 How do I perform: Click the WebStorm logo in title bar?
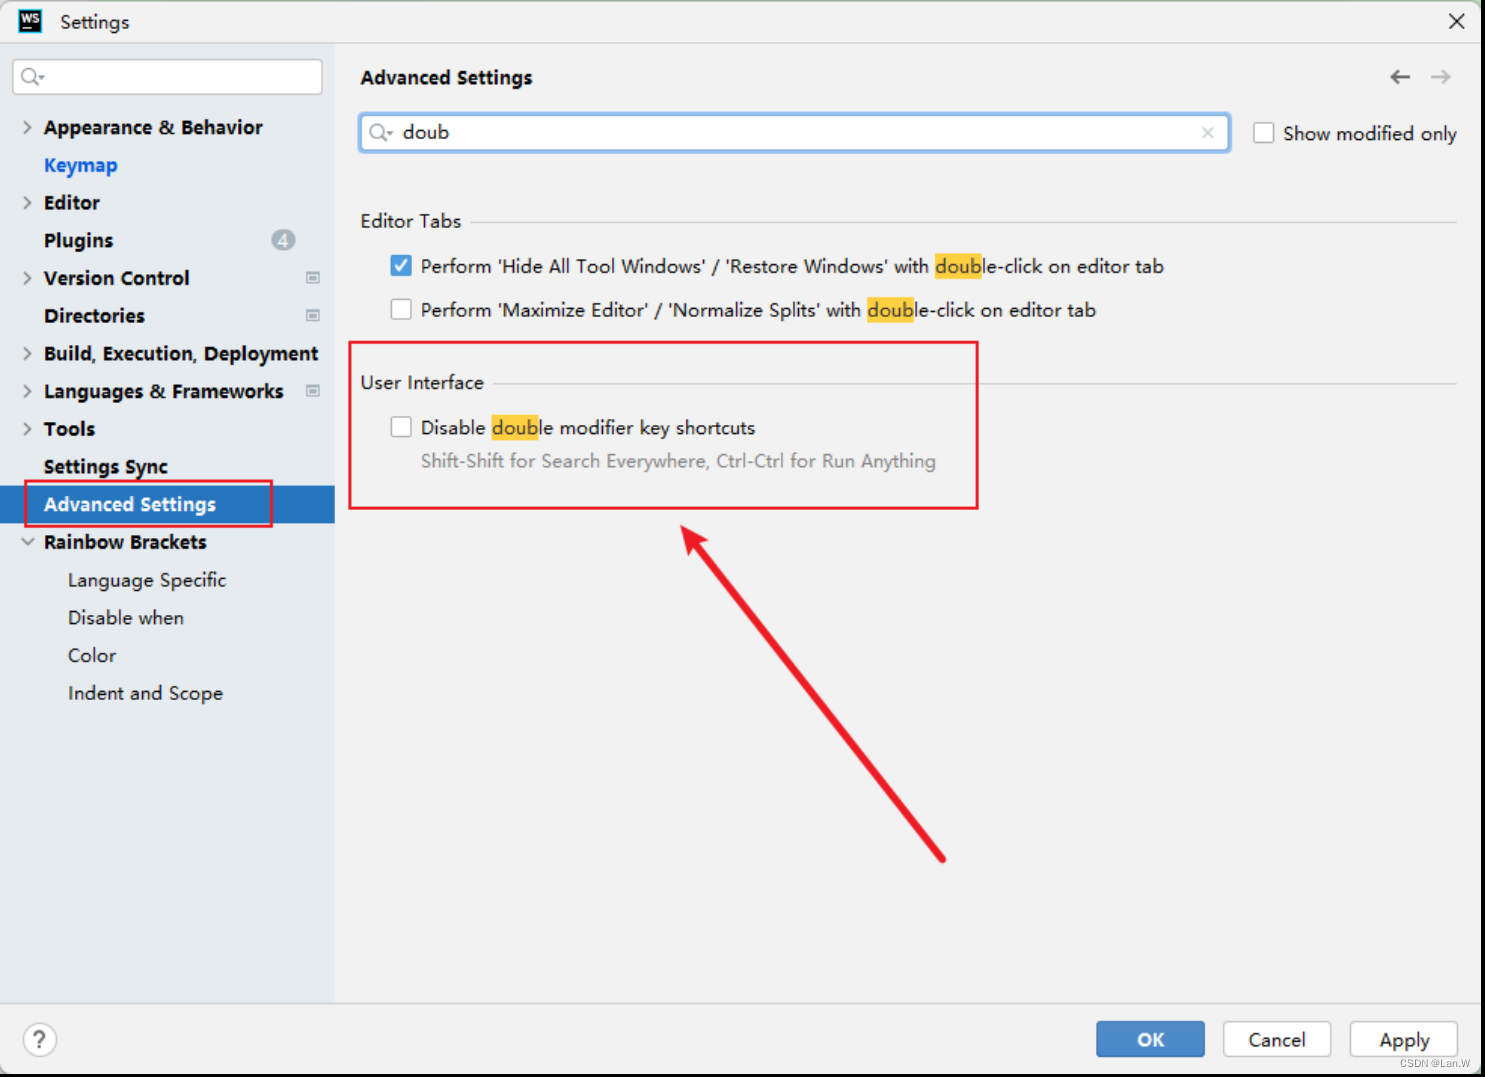click(30, 21)
